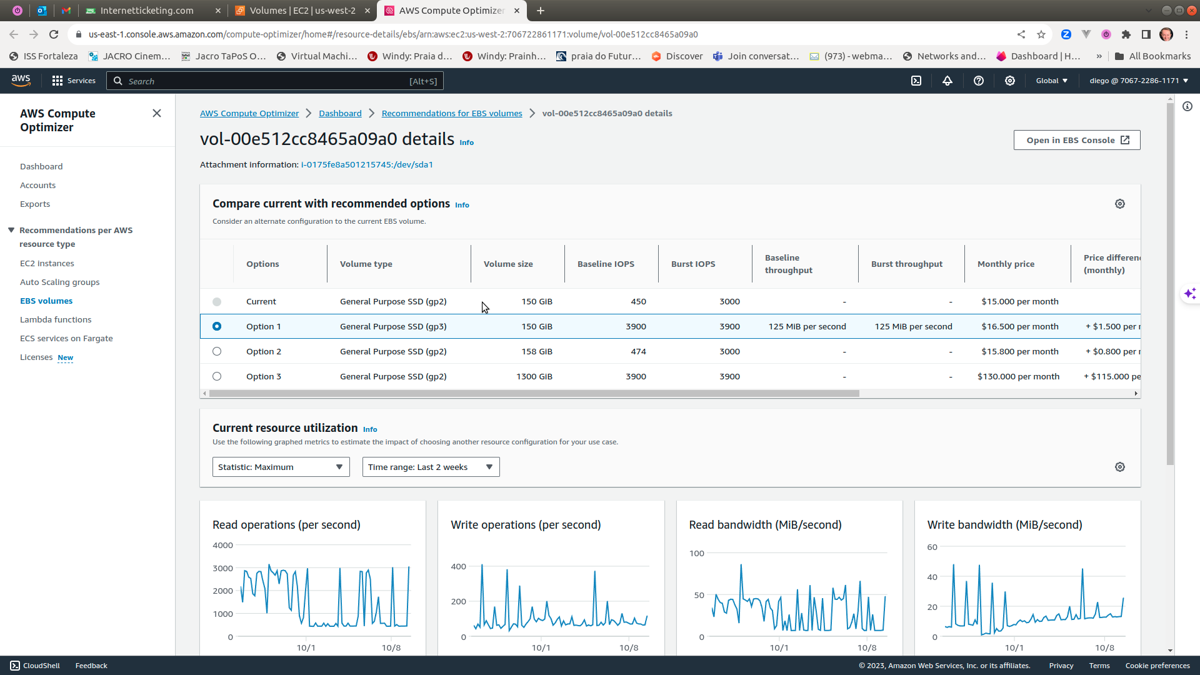
Task: Open AWS console settings gear
Action: click(x=1010, y=81)
